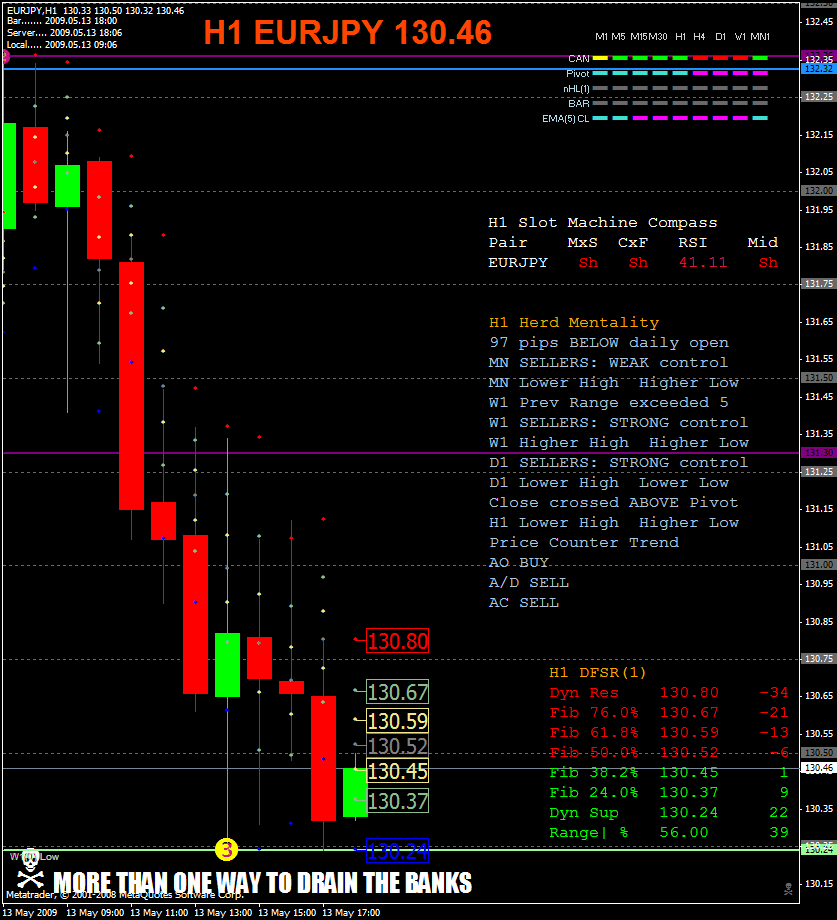This screenshot has width=837, height=920.
Task: Click the W1 Prev Range exceeded 5 line
Action: [x=609, y=402]
